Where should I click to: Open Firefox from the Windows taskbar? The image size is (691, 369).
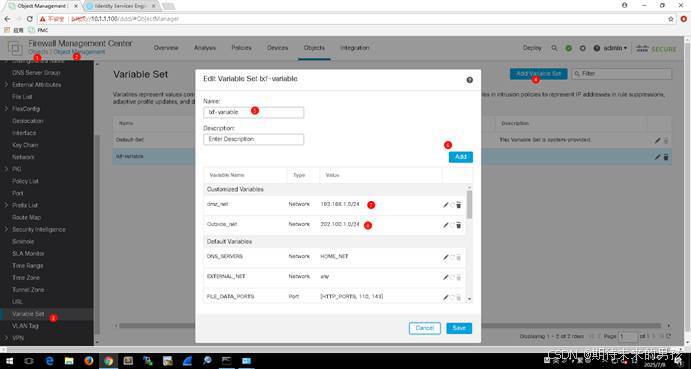(89, 361)
